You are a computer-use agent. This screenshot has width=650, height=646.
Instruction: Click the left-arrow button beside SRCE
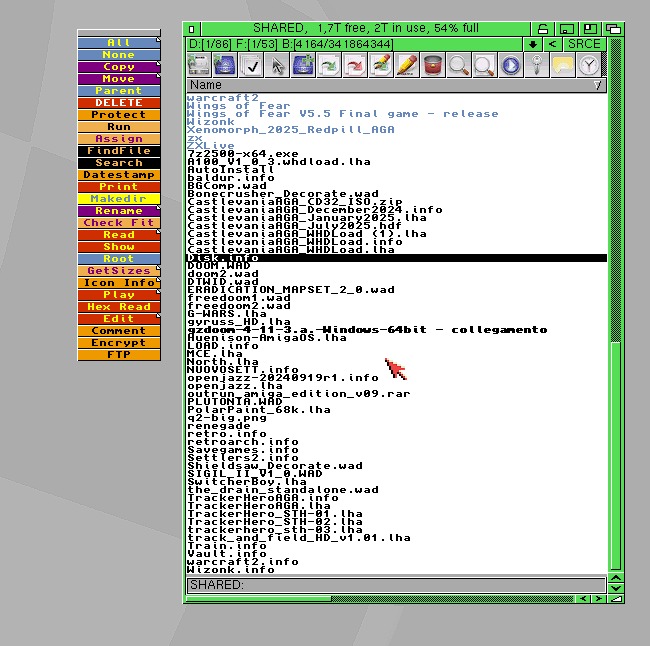click(x=551, y=44)
